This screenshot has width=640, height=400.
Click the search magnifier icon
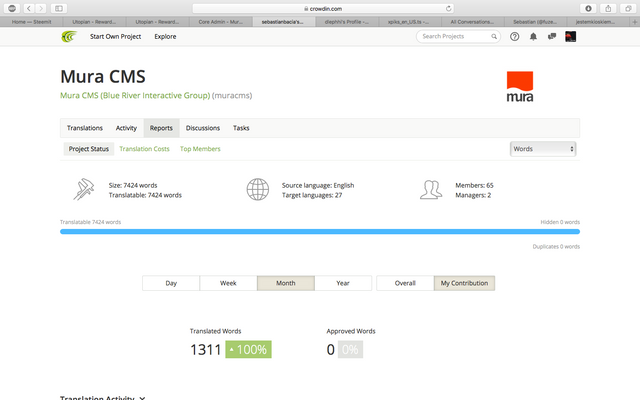pos(494,37)
